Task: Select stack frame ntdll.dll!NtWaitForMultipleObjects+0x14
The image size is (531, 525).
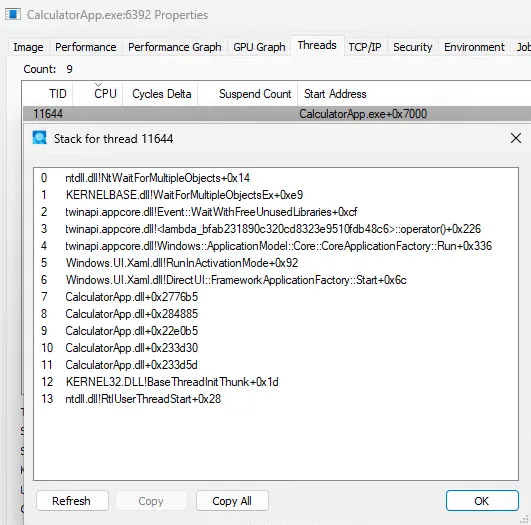Action: [x=276, y=178]
